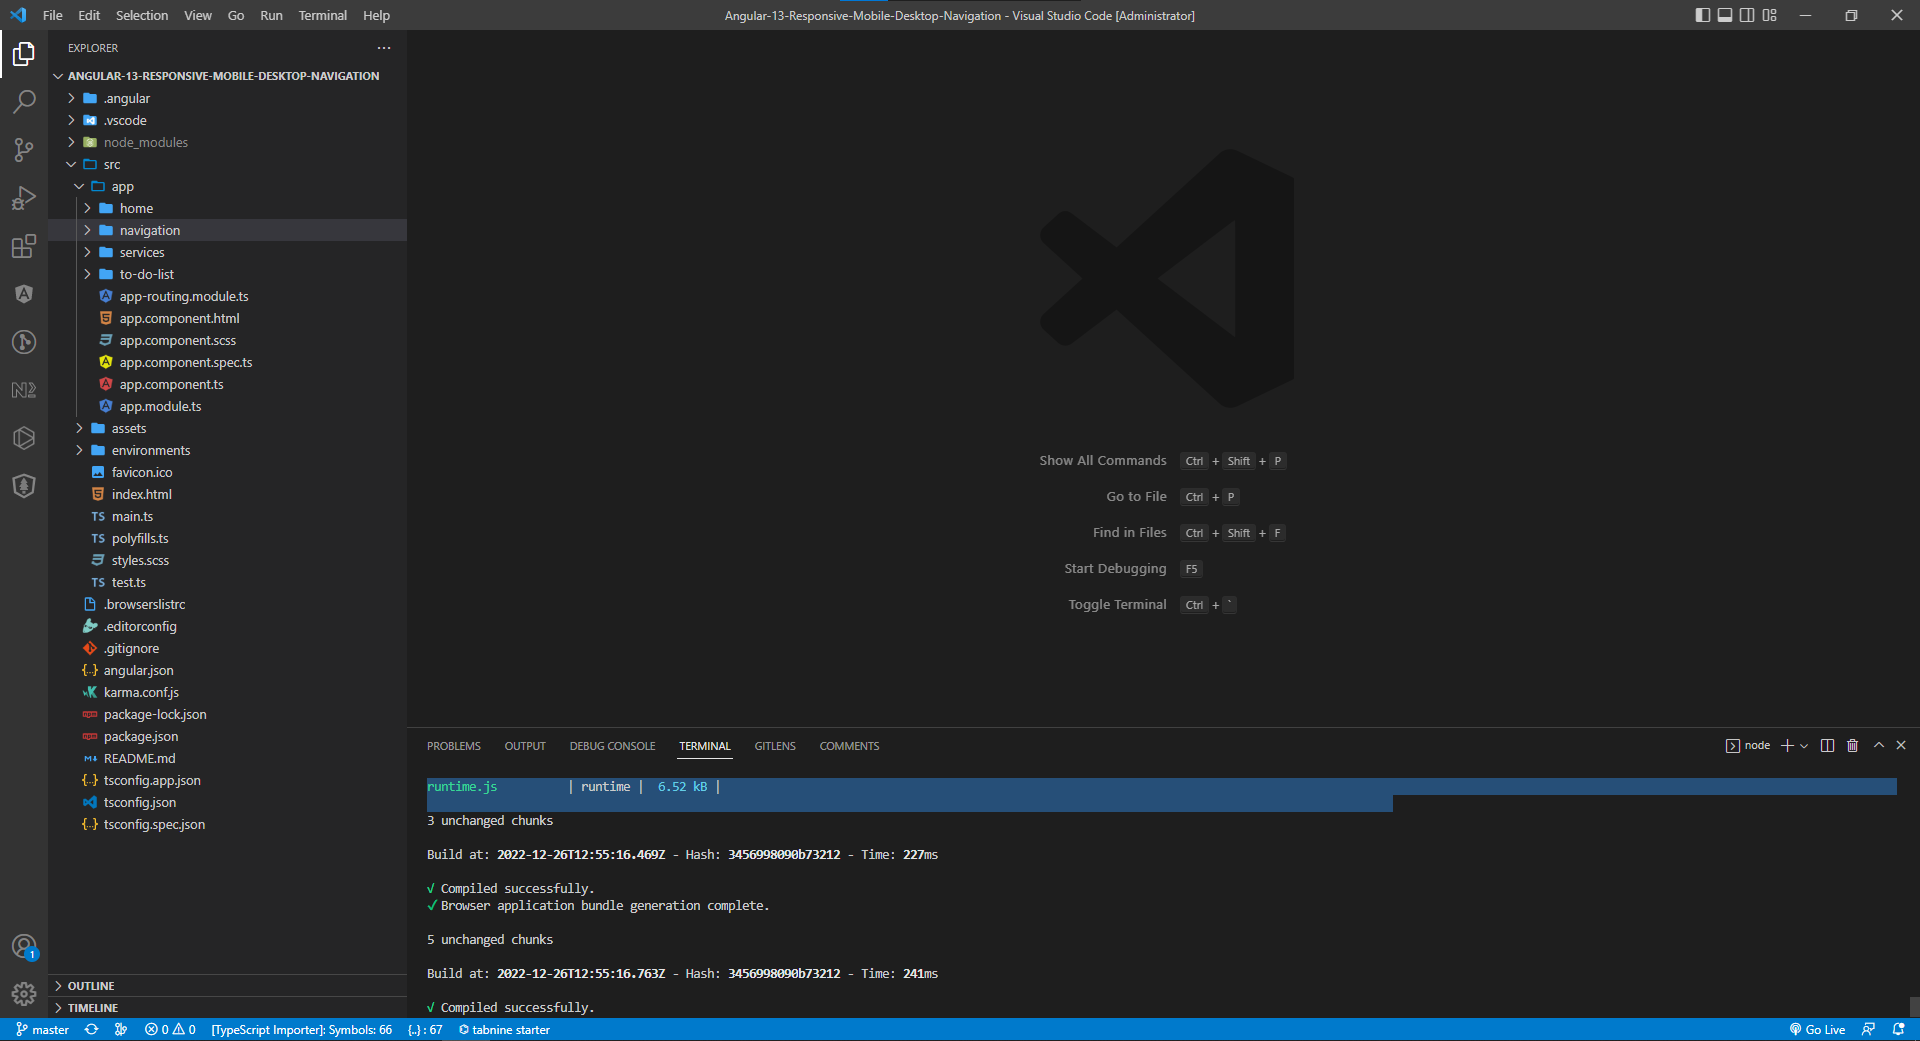Toggle the panel visibility layout control
Screen dimensions: 1920x1041
1724,15
